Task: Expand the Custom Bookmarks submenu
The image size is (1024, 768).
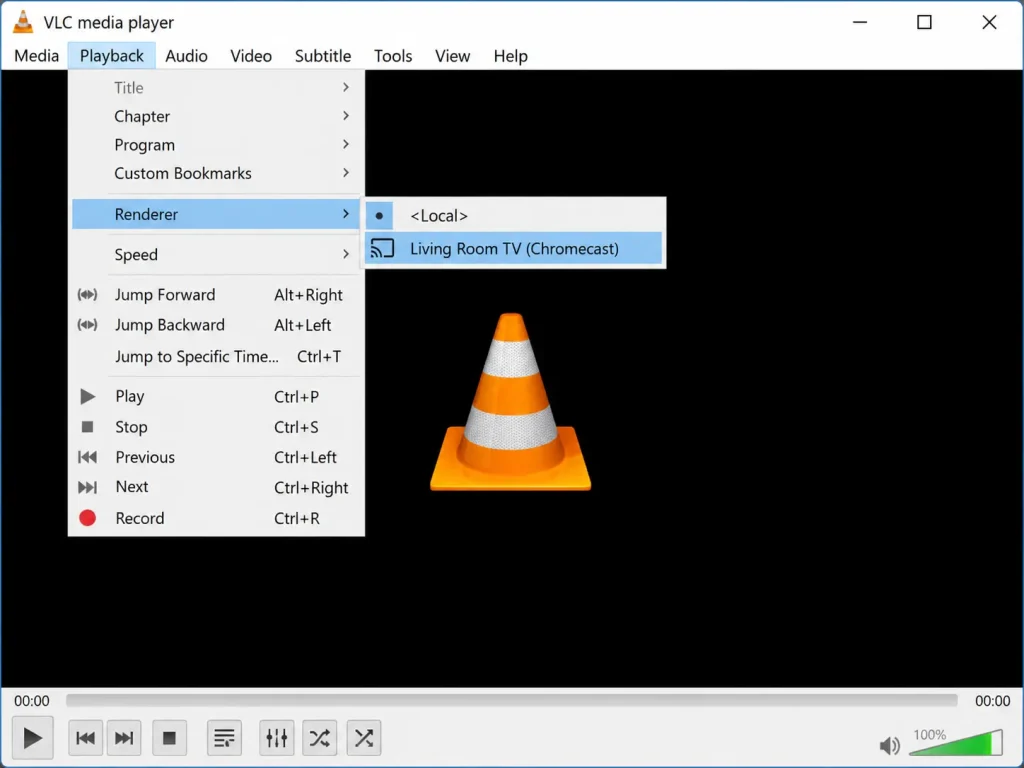Action: click(216, 174)
